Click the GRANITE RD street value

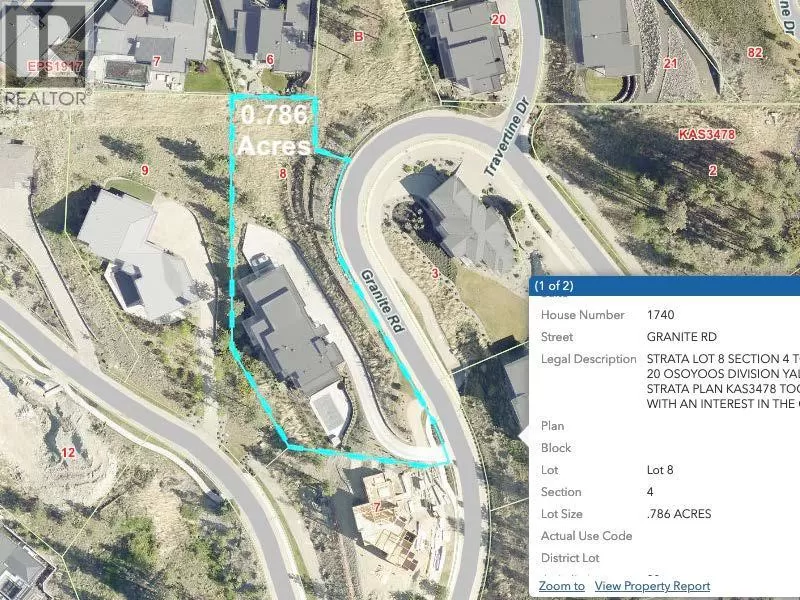(682, 337)
